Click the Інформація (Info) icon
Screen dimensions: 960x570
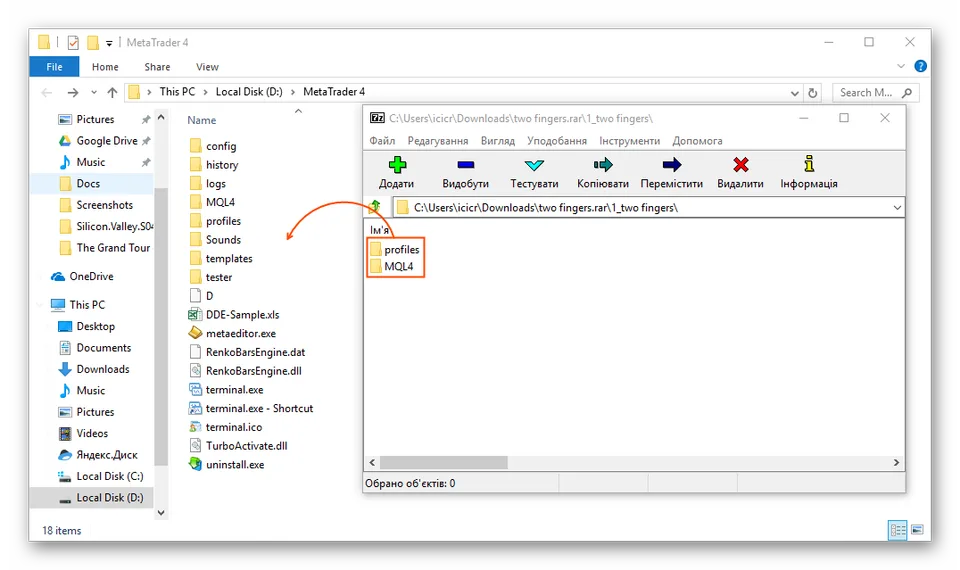pos(809,163)
